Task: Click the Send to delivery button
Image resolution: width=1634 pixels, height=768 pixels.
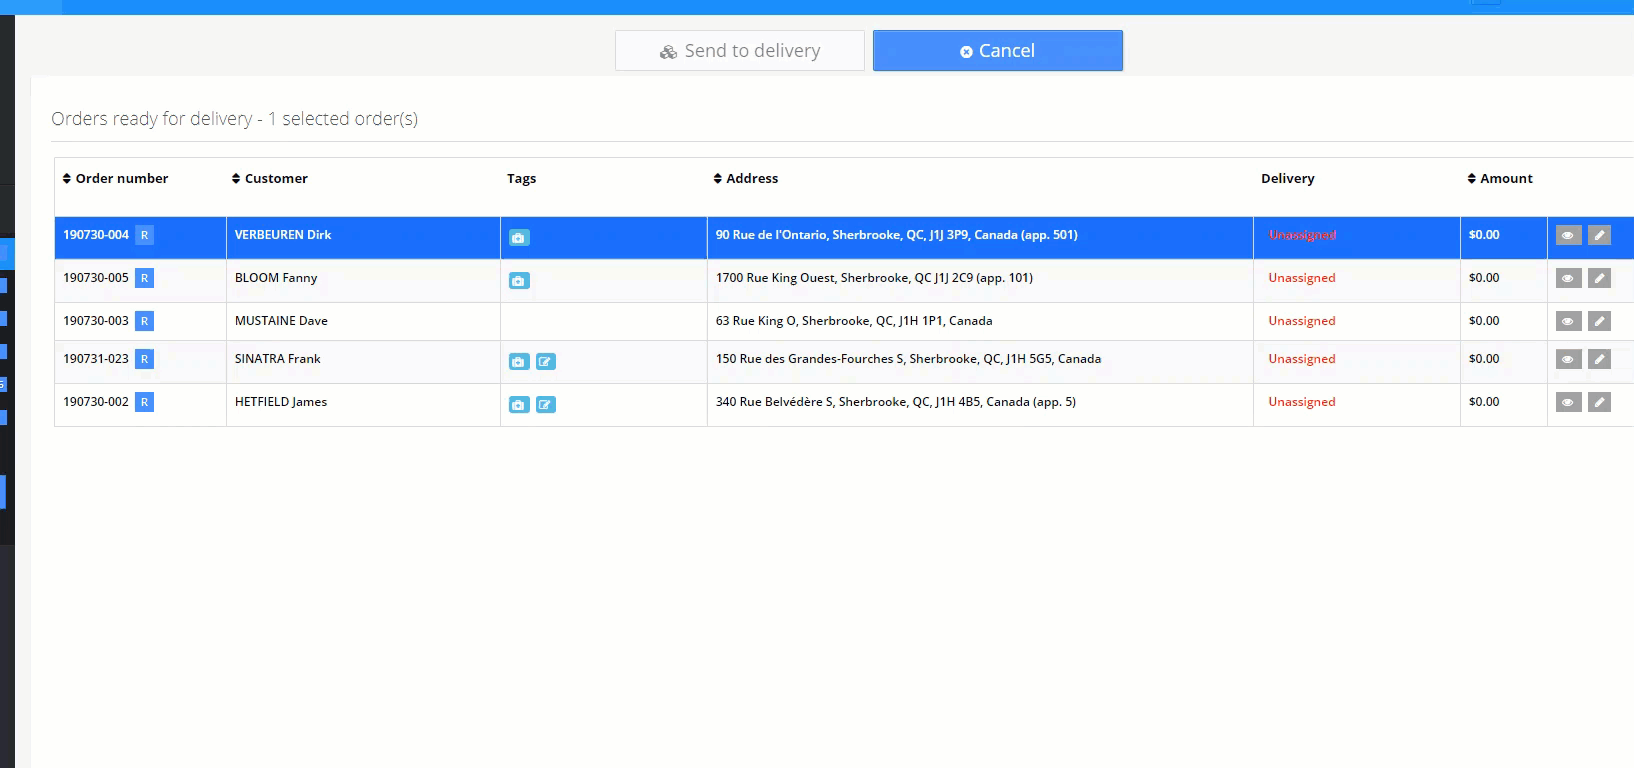Action: 740,51
